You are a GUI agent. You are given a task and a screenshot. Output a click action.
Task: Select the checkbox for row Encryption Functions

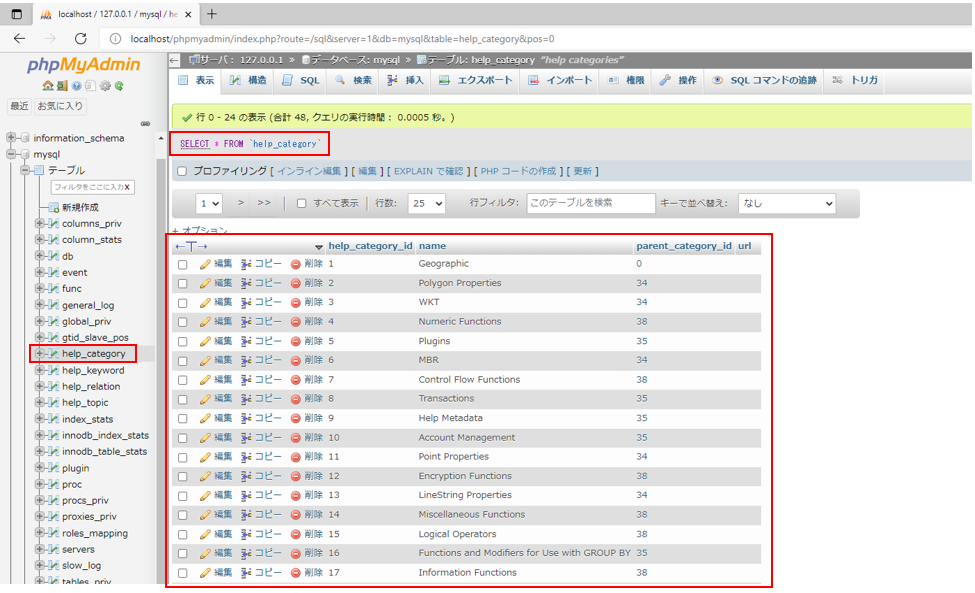182,476
